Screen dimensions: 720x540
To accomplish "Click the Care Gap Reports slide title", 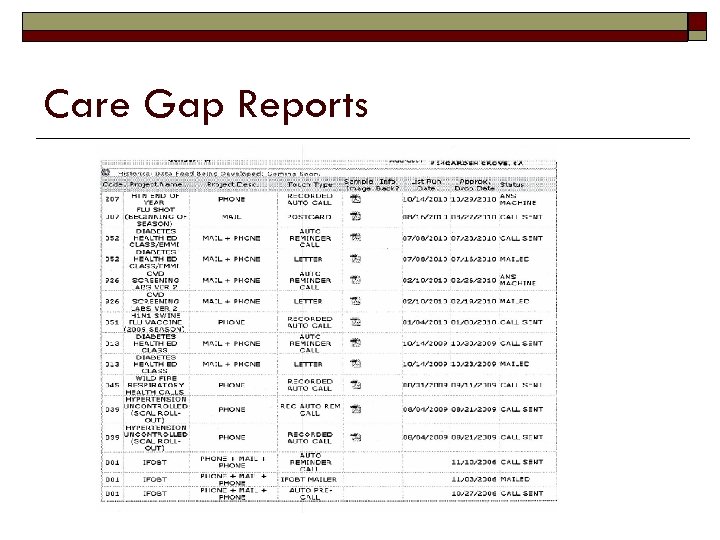I will point(206,105).
